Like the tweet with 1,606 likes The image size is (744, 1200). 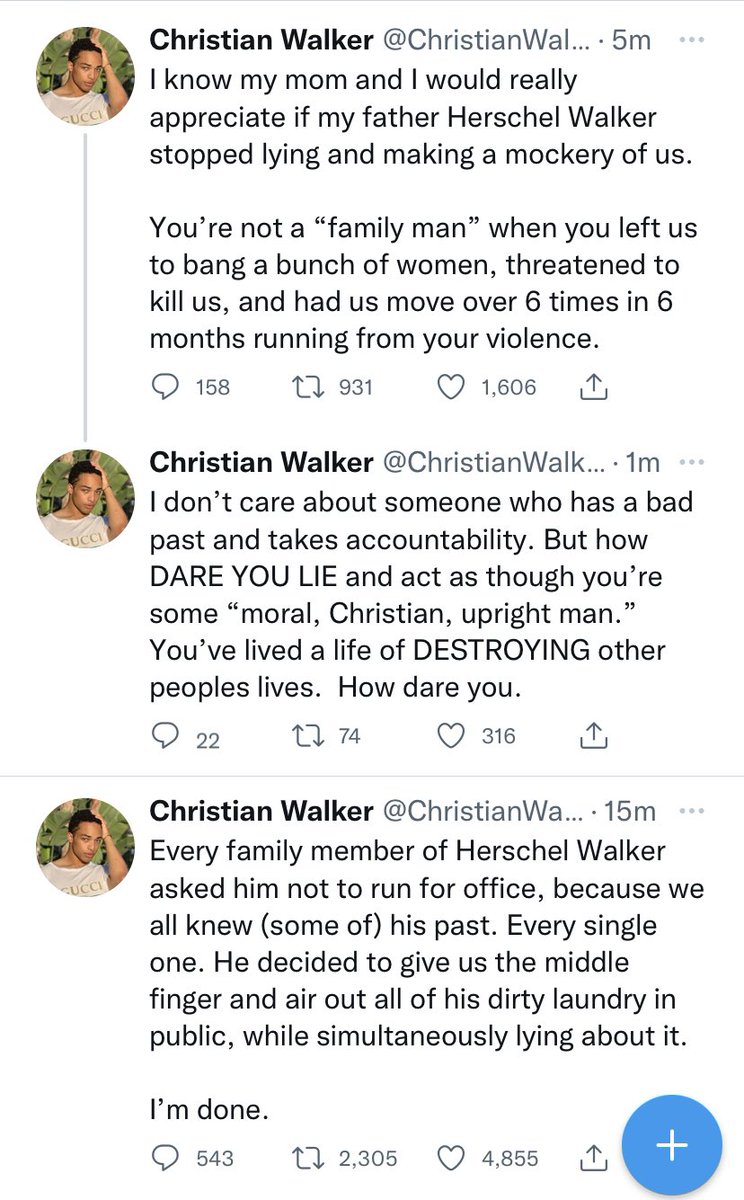(x=454, y=386)
